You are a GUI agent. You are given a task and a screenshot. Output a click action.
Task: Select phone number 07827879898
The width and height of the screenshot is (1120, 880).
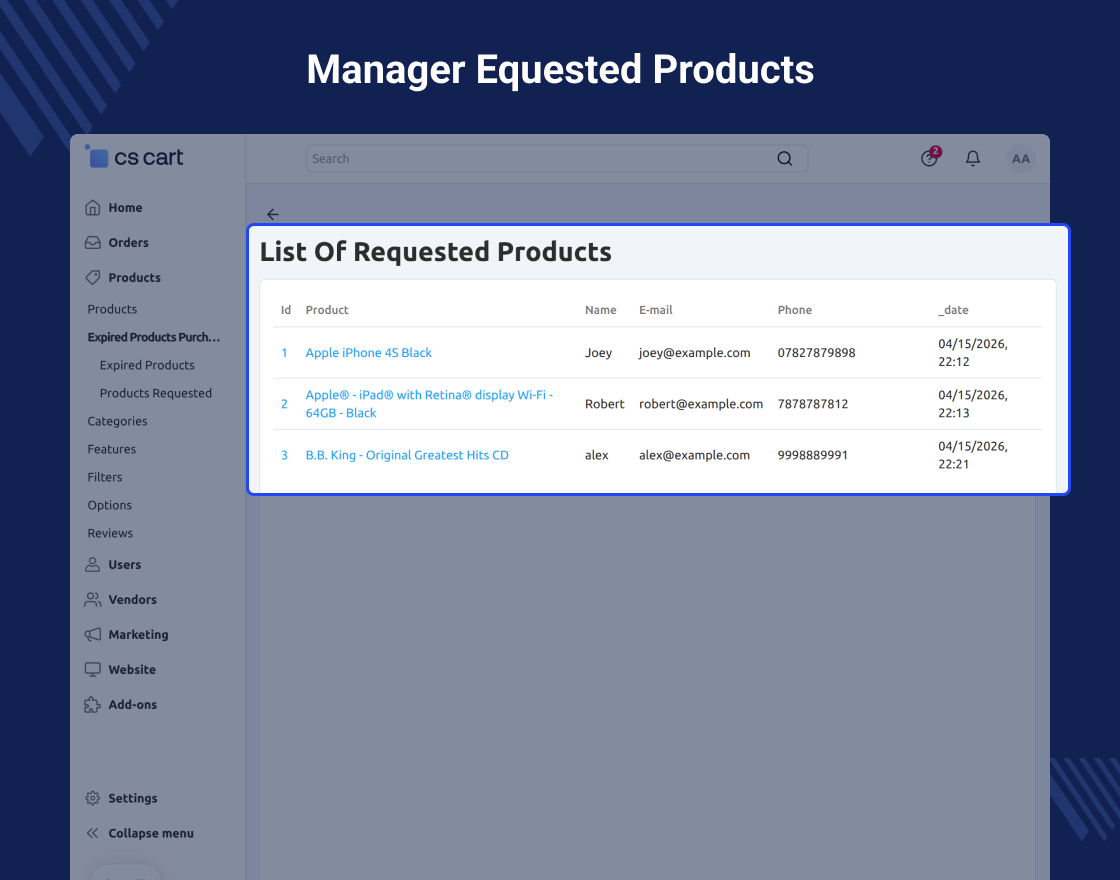(816, 353)
